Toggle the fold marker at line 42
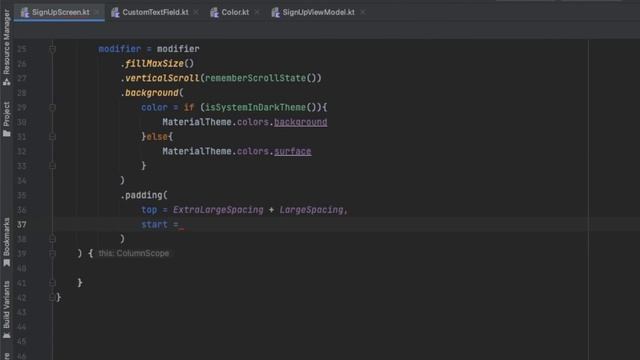This screenshot has height=360, width=640. click(53, 298)
